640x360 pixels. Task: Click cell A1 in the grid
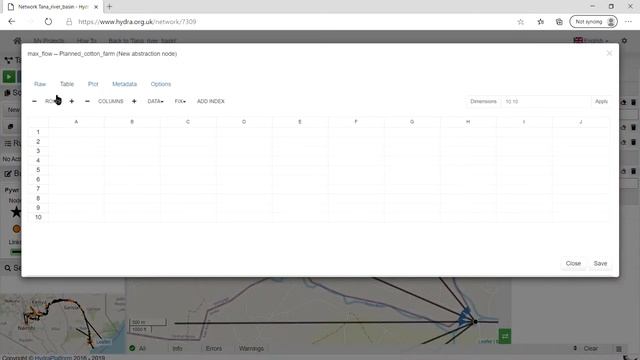pyautogui.click(x=76, y=132)
